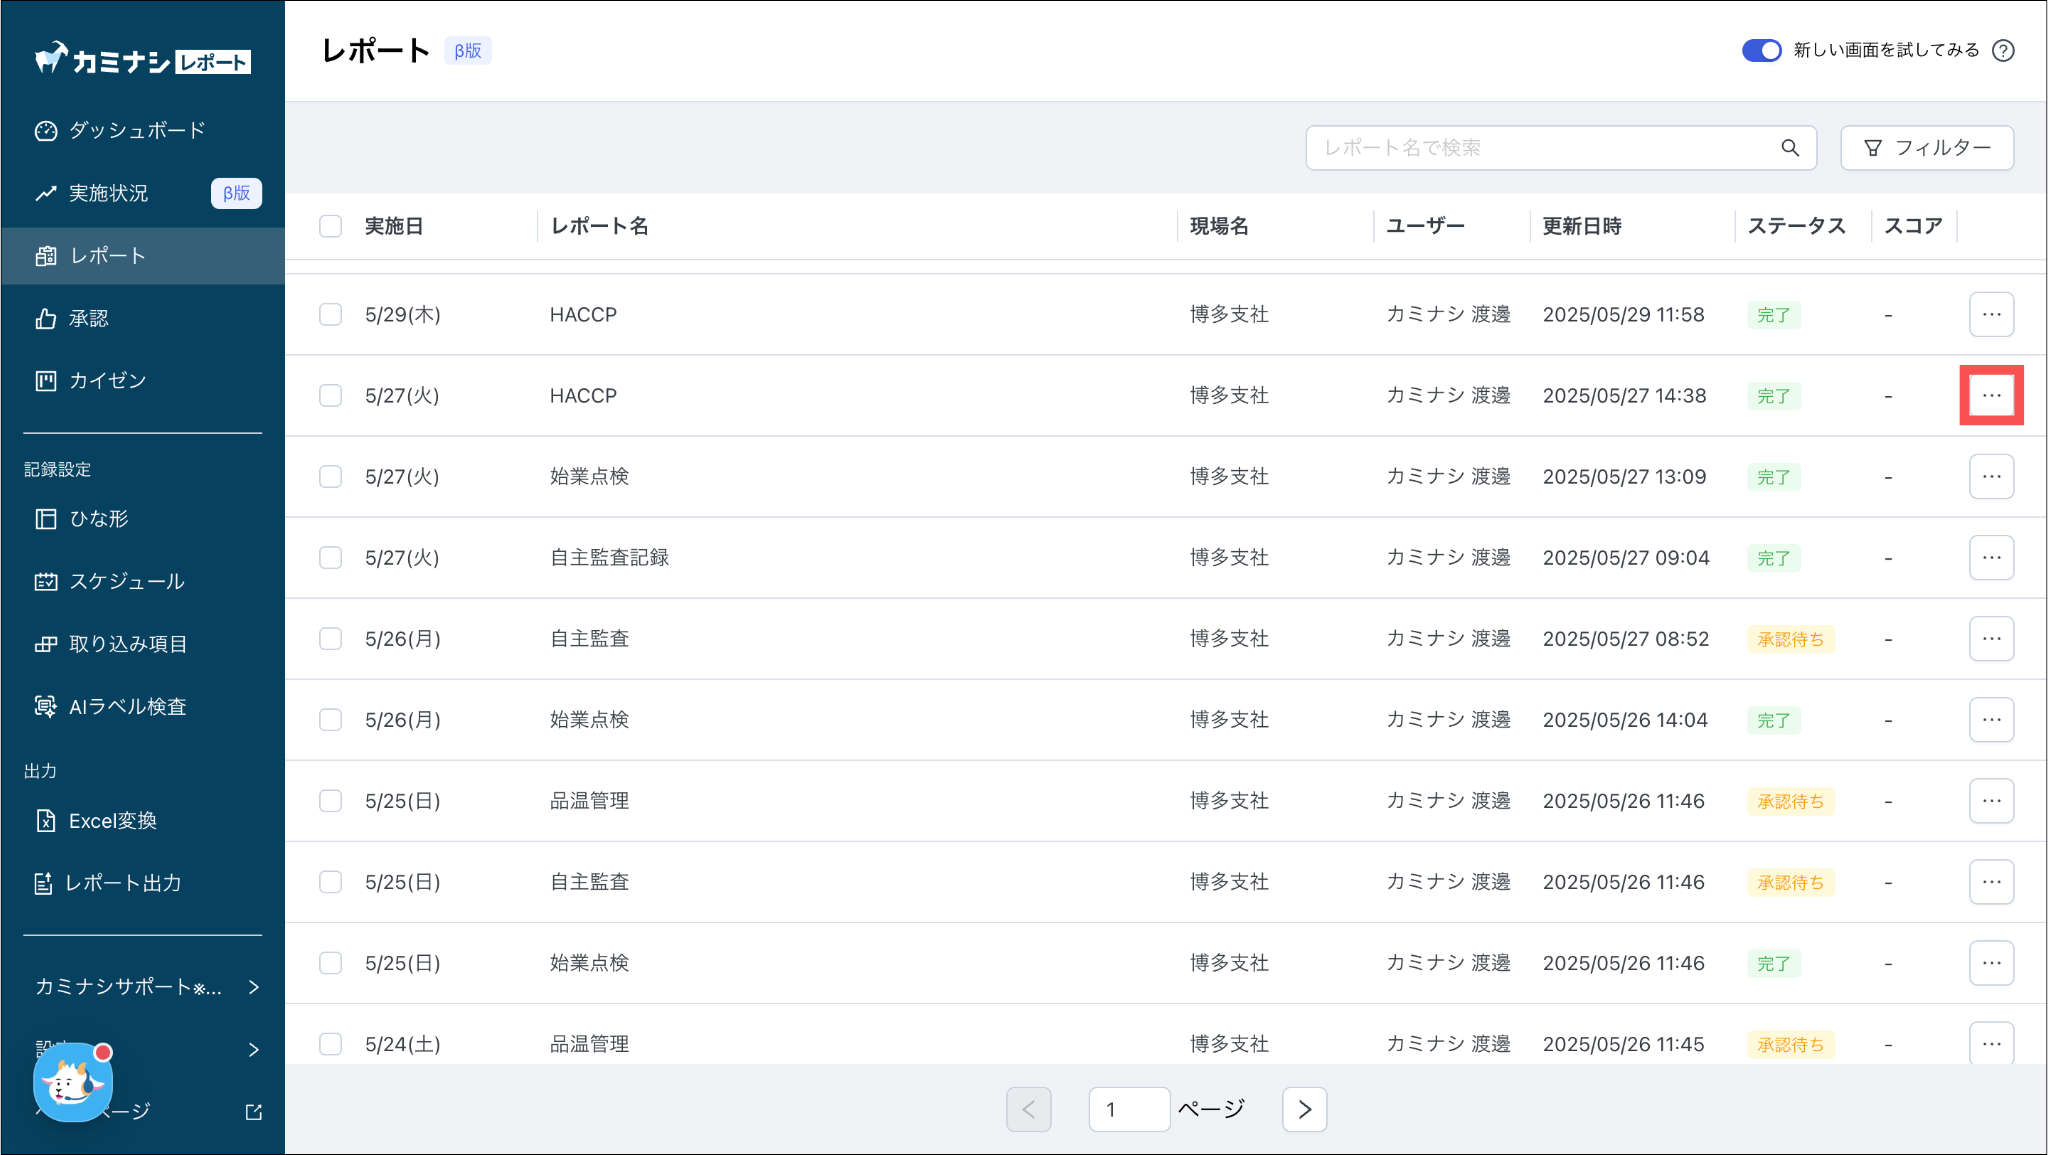Open the カイゼン section

[x=107, y=381]
